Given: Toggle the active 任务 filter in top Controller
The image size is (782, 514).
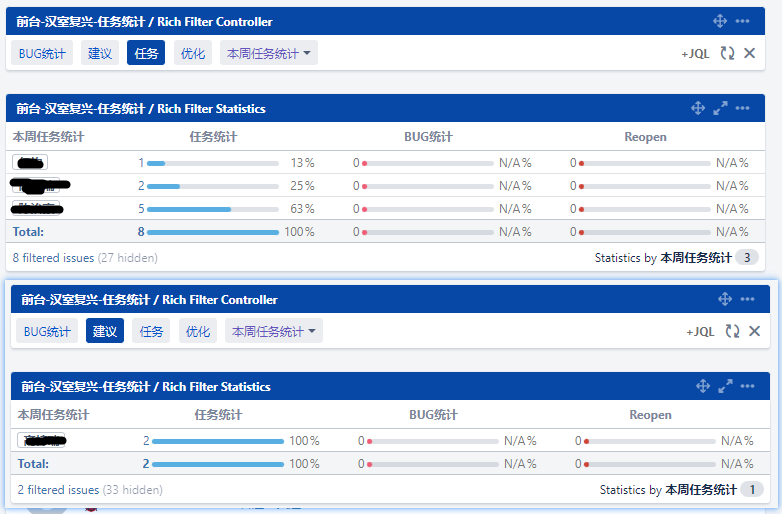Looking at the screenshot, I should click(x=146, y=53).
